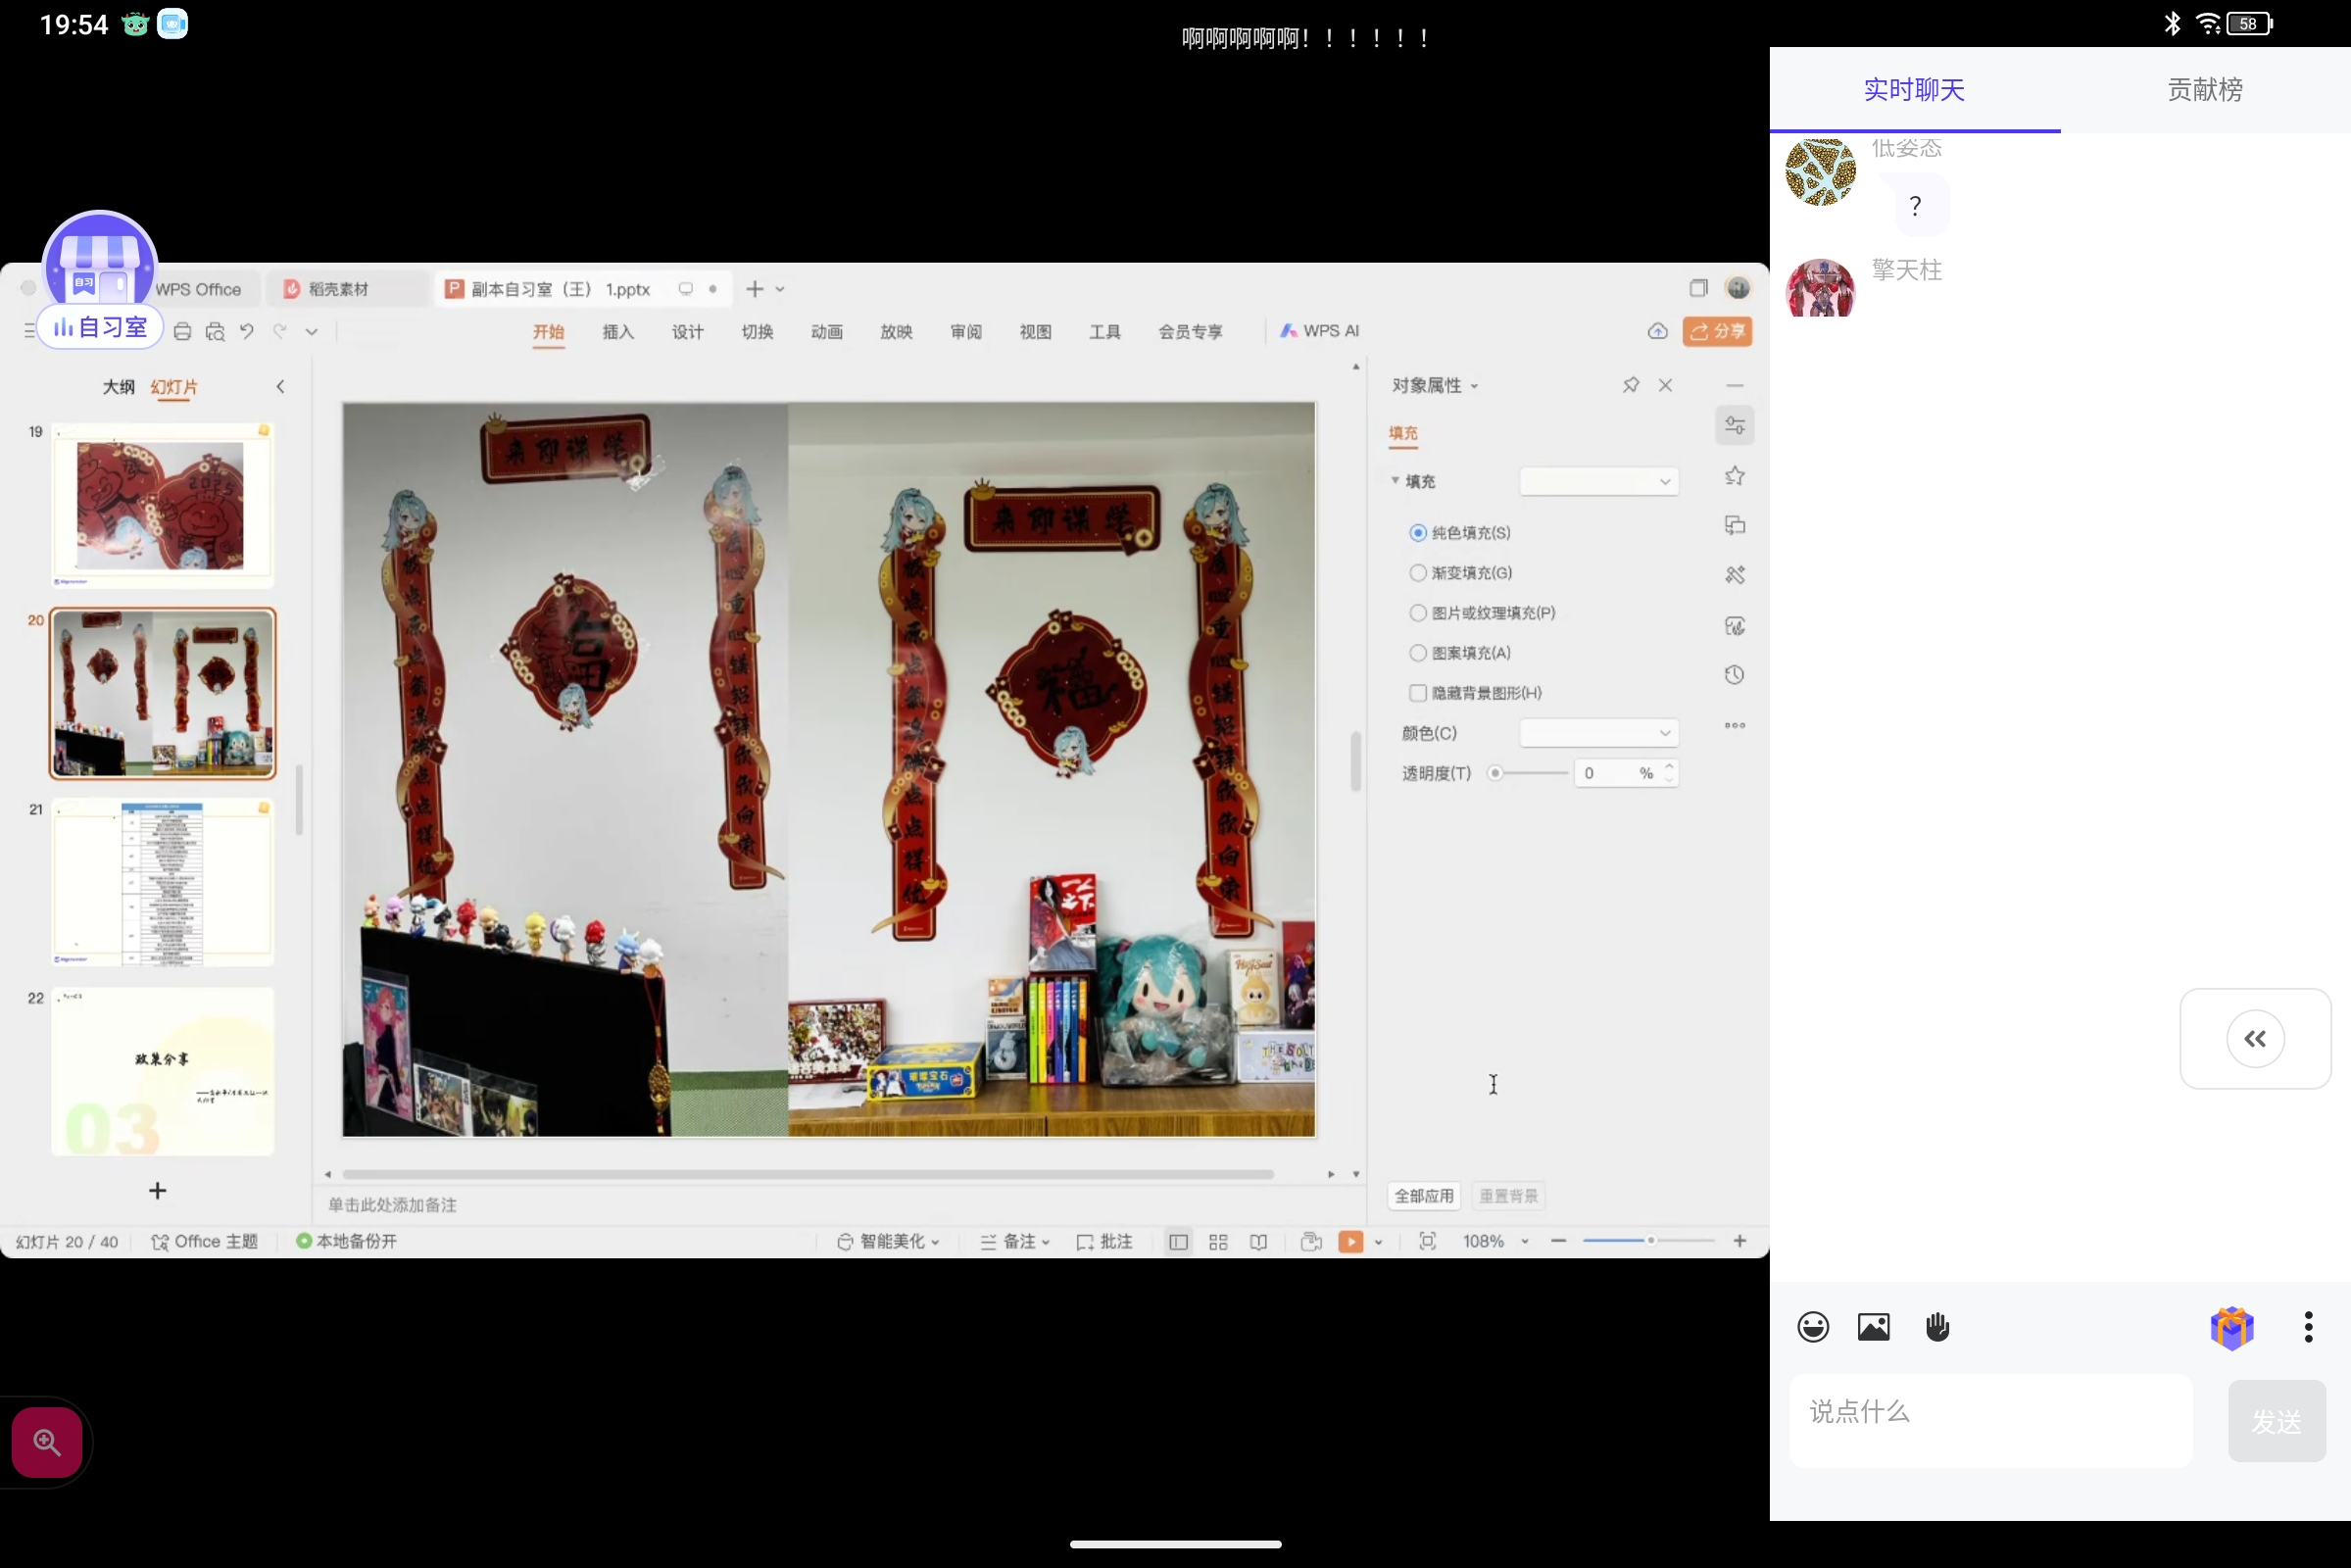
Task: Select slide 21 thumbnail with table
Action: pyautogui.click(x=162, y=882)
